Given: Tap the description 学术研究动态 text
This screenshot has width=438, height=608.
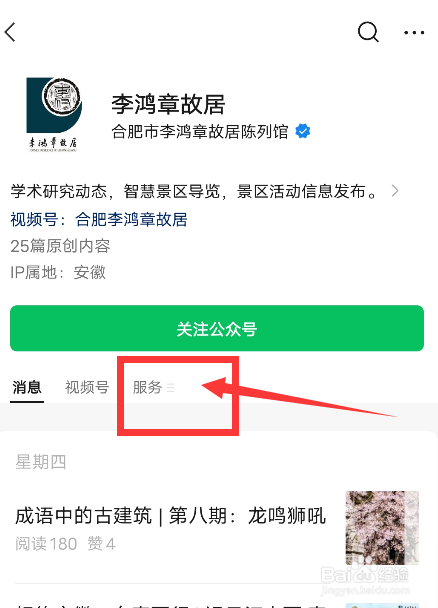Looking at the screenshot, I should pyautogui.click(x=193, y=191).
